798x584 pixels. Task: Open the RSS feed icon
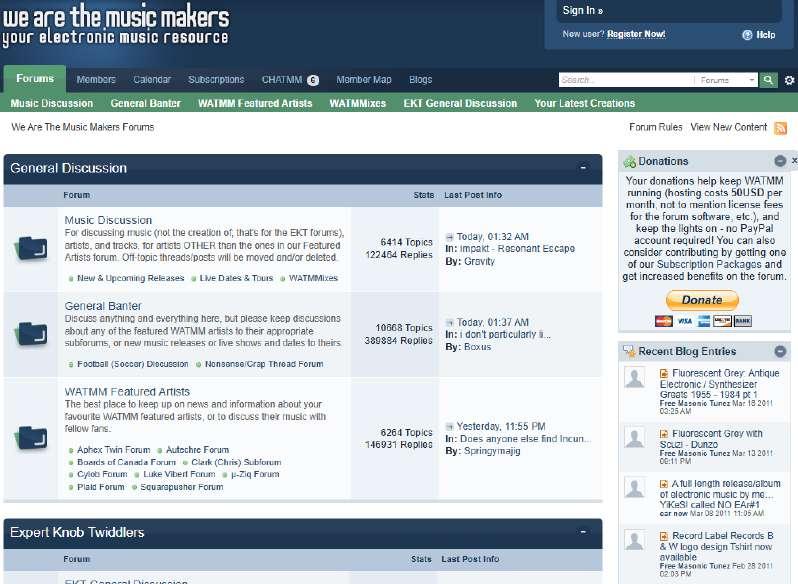(x=780, y=128)
